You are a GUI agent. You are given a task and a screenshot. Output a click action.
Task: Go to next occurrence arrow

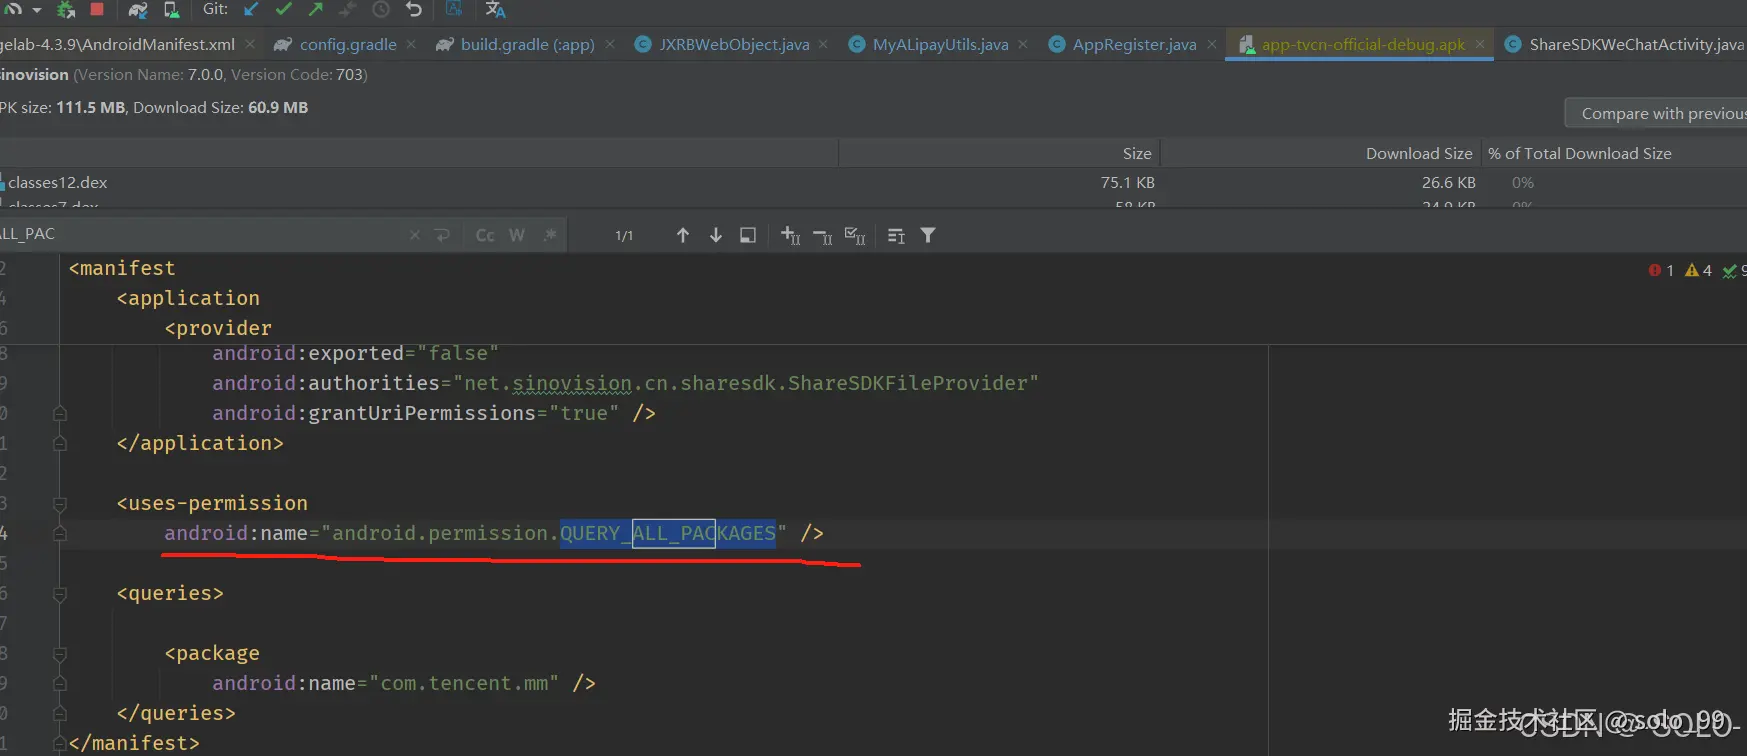(x=716, y=235)
